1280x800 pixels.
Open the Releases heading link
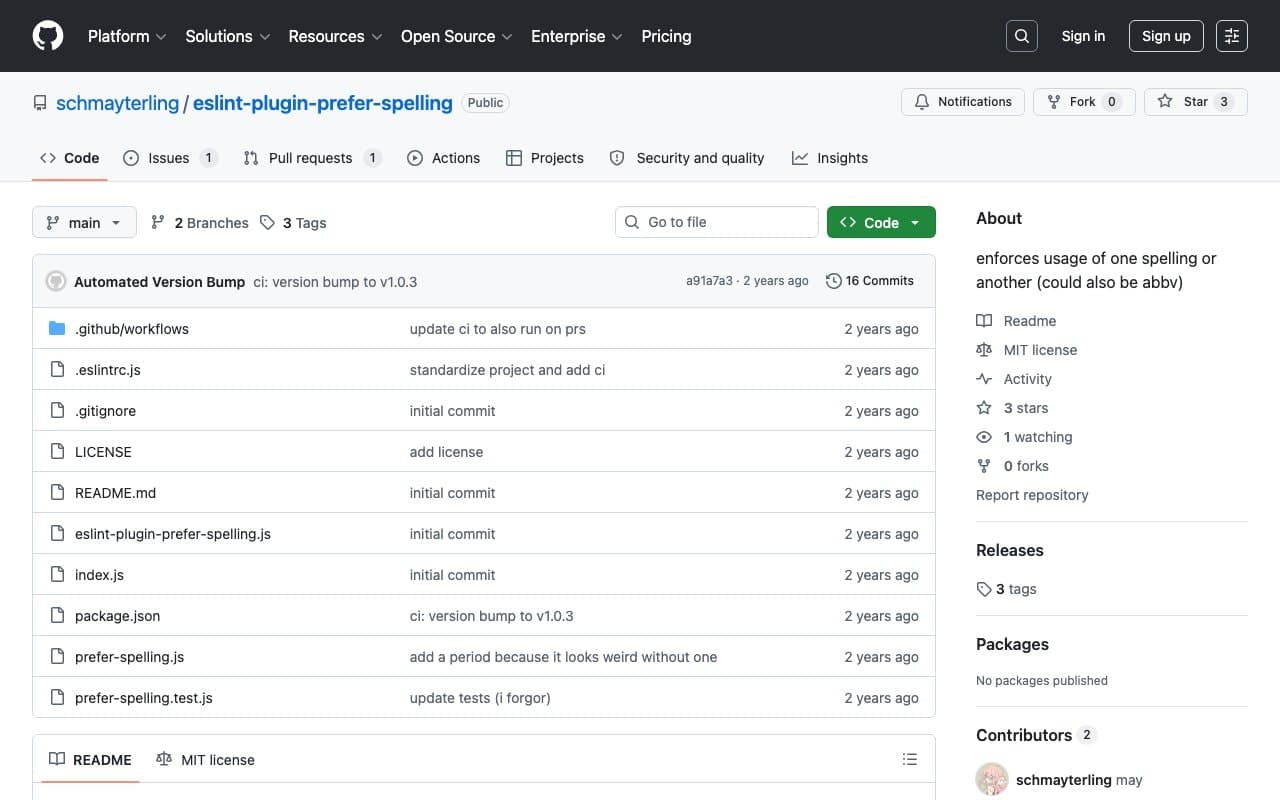pos(1010,550)
